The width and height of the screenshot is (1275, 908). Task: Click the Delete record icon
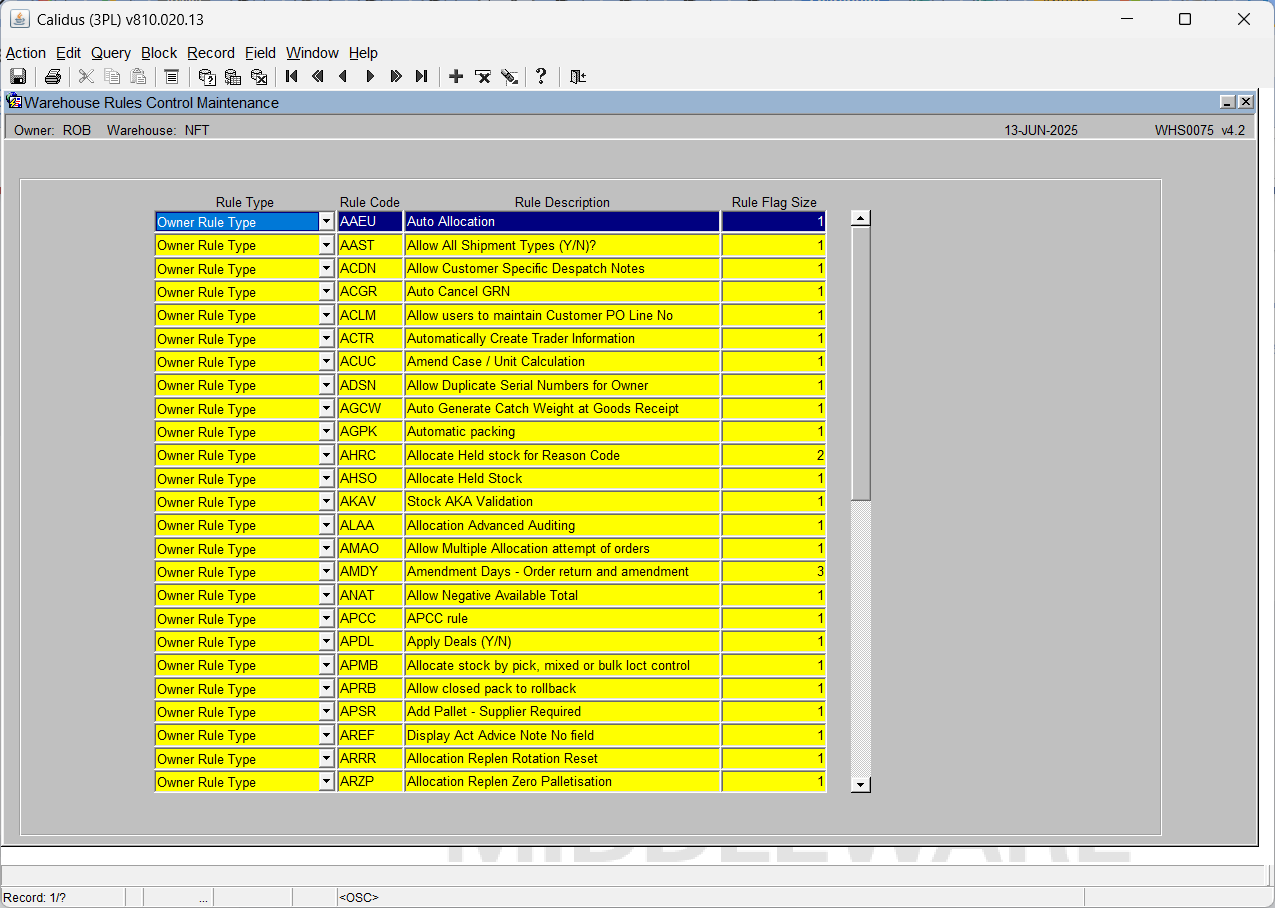pos(483,77)
